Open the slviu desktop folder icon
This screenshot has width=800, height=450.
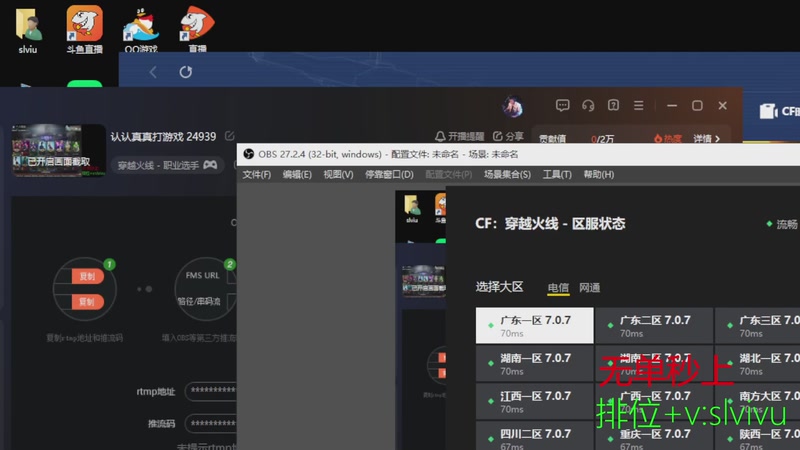tap(28, 30)
